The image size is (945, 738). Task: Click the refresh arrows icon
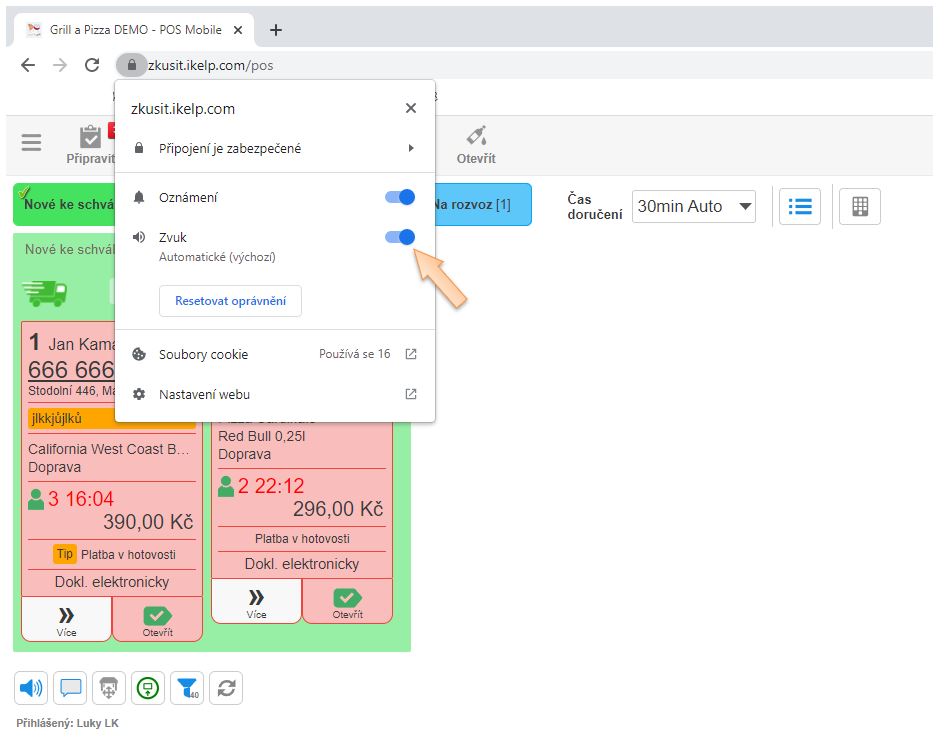coord(226,688)
